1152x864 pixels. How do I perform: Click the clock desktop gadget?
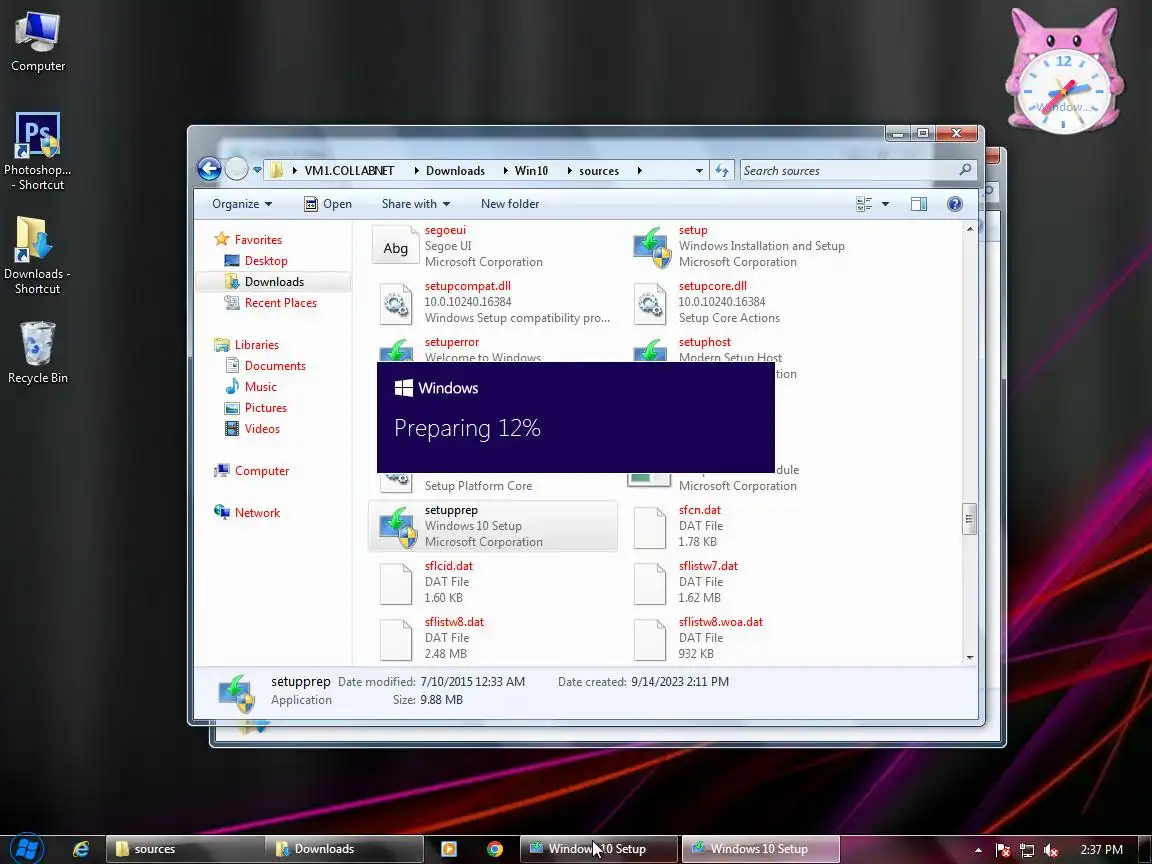coord(1063,71)
